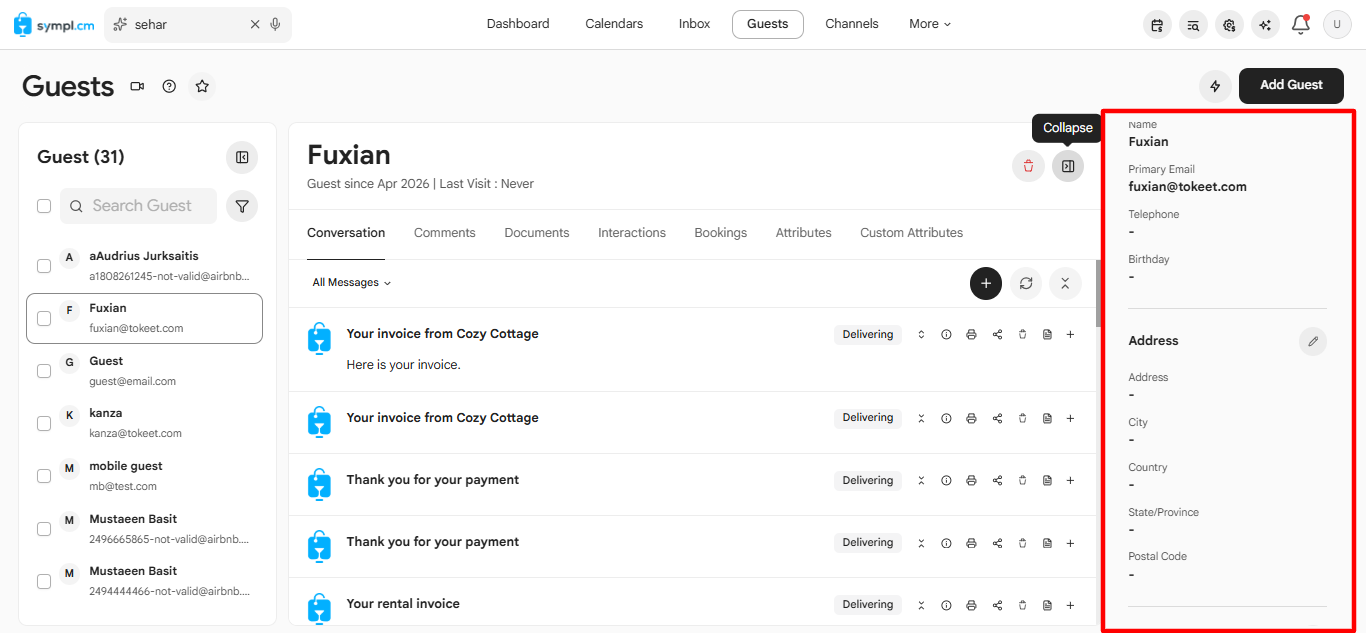Print the message reading Here is your invoice
1366x633 pixels.
click(971, 335)
